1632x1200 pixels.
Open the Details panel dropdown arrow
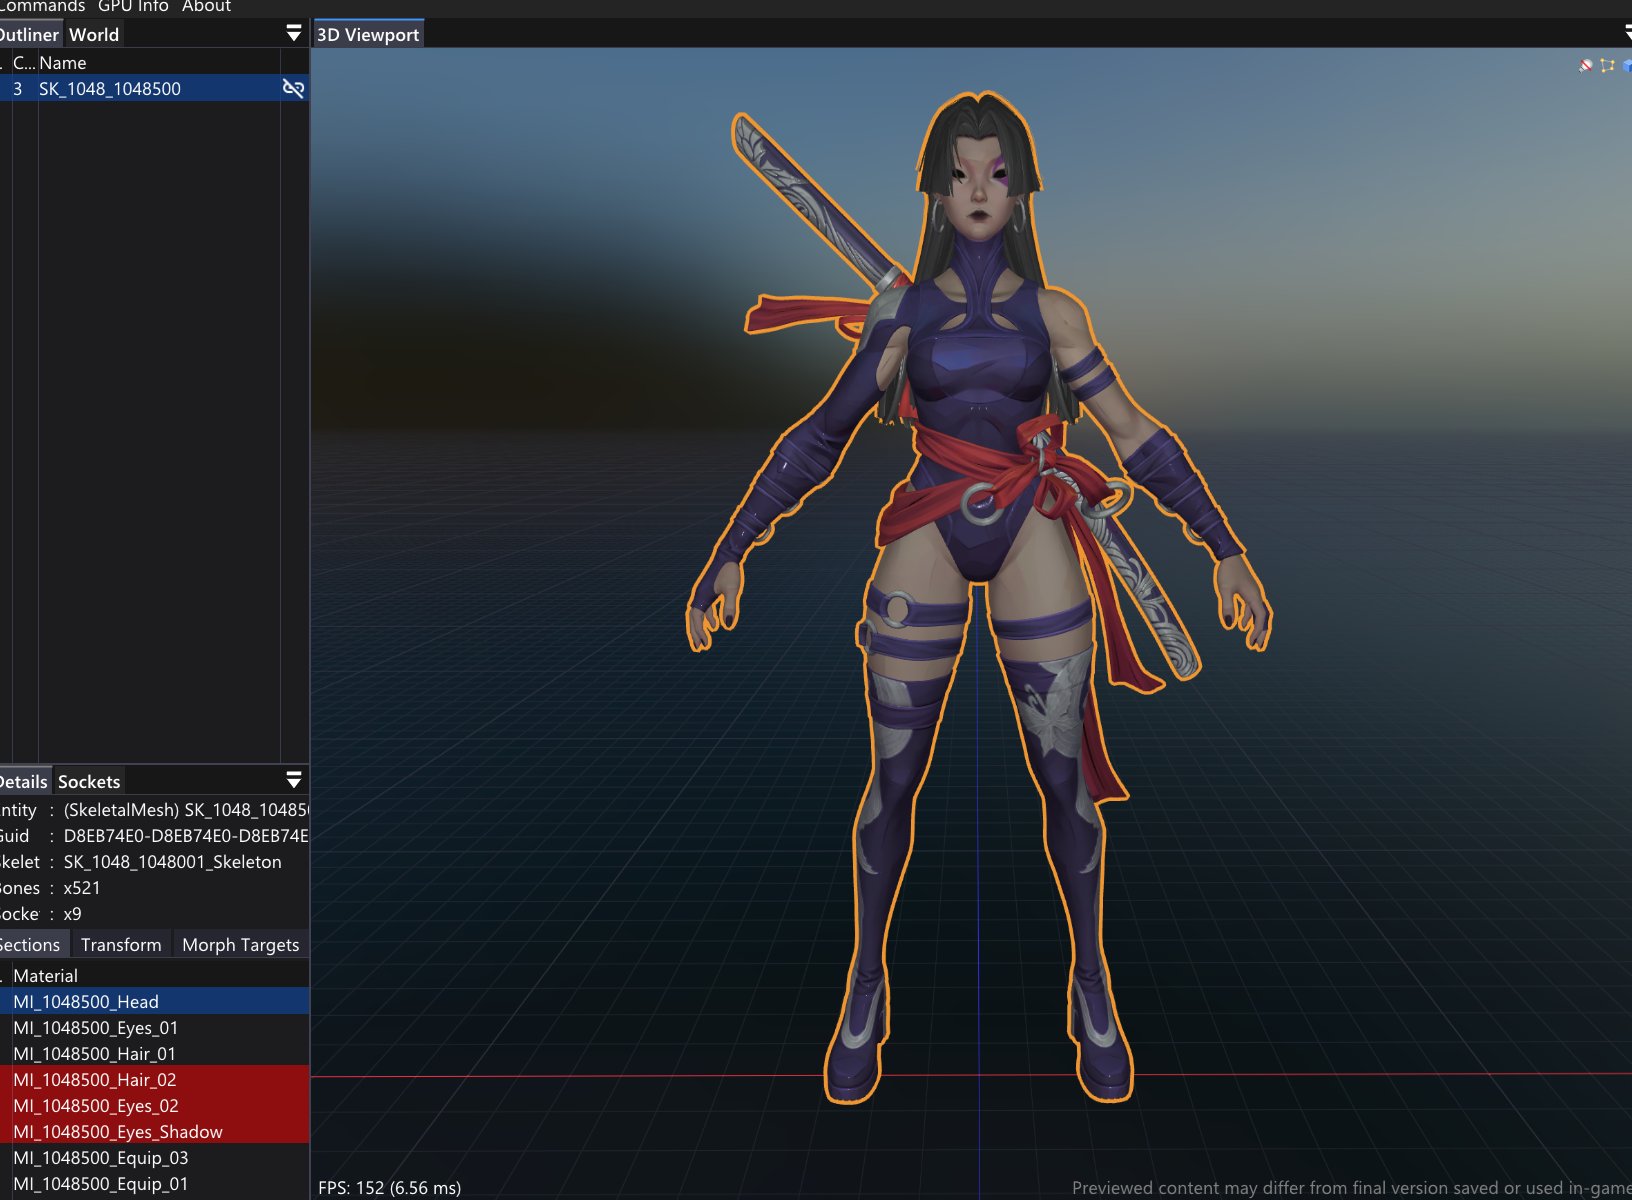[293, 781]
